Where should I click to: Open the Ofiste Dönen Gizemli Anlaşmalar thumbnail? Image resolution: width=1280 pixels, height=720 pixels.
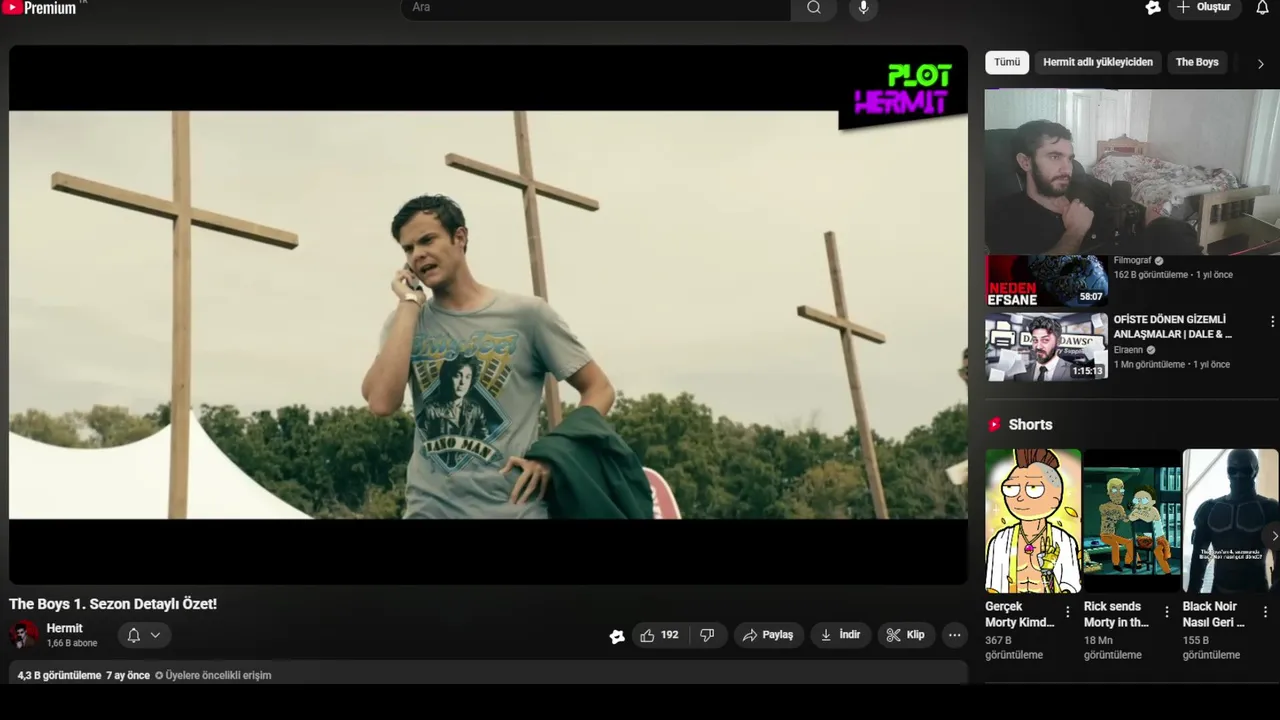point(1046,346)
